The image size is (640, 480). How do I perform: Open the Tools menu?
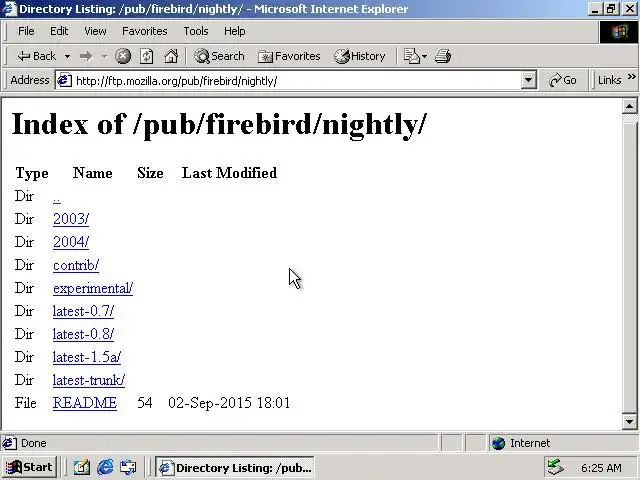(x=196, y=31)
